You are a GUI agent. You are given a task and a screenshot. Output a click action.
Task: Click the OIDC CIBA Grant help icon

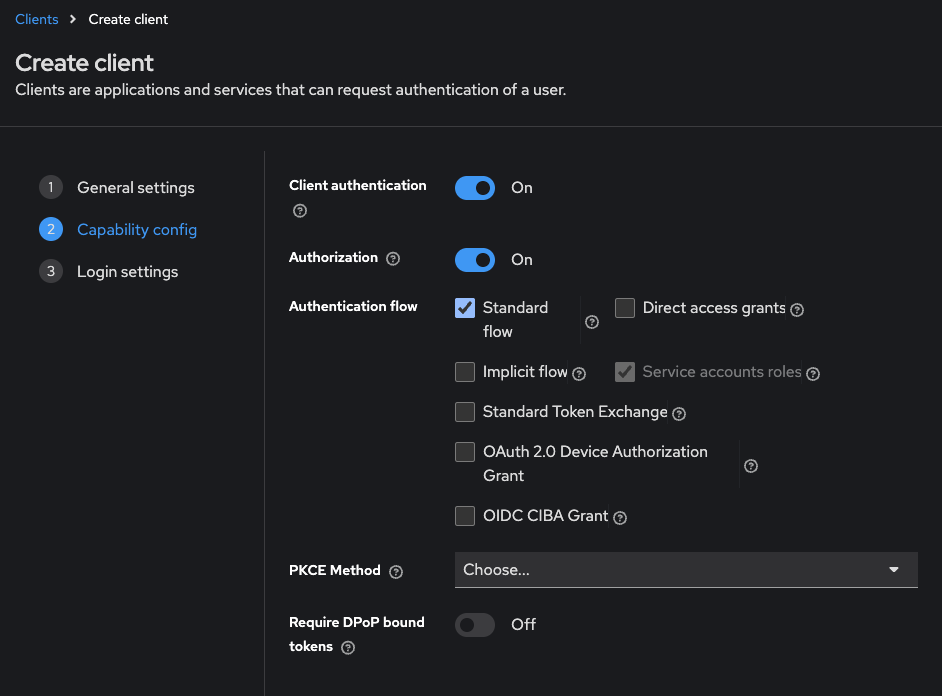(x=620, y=517)
